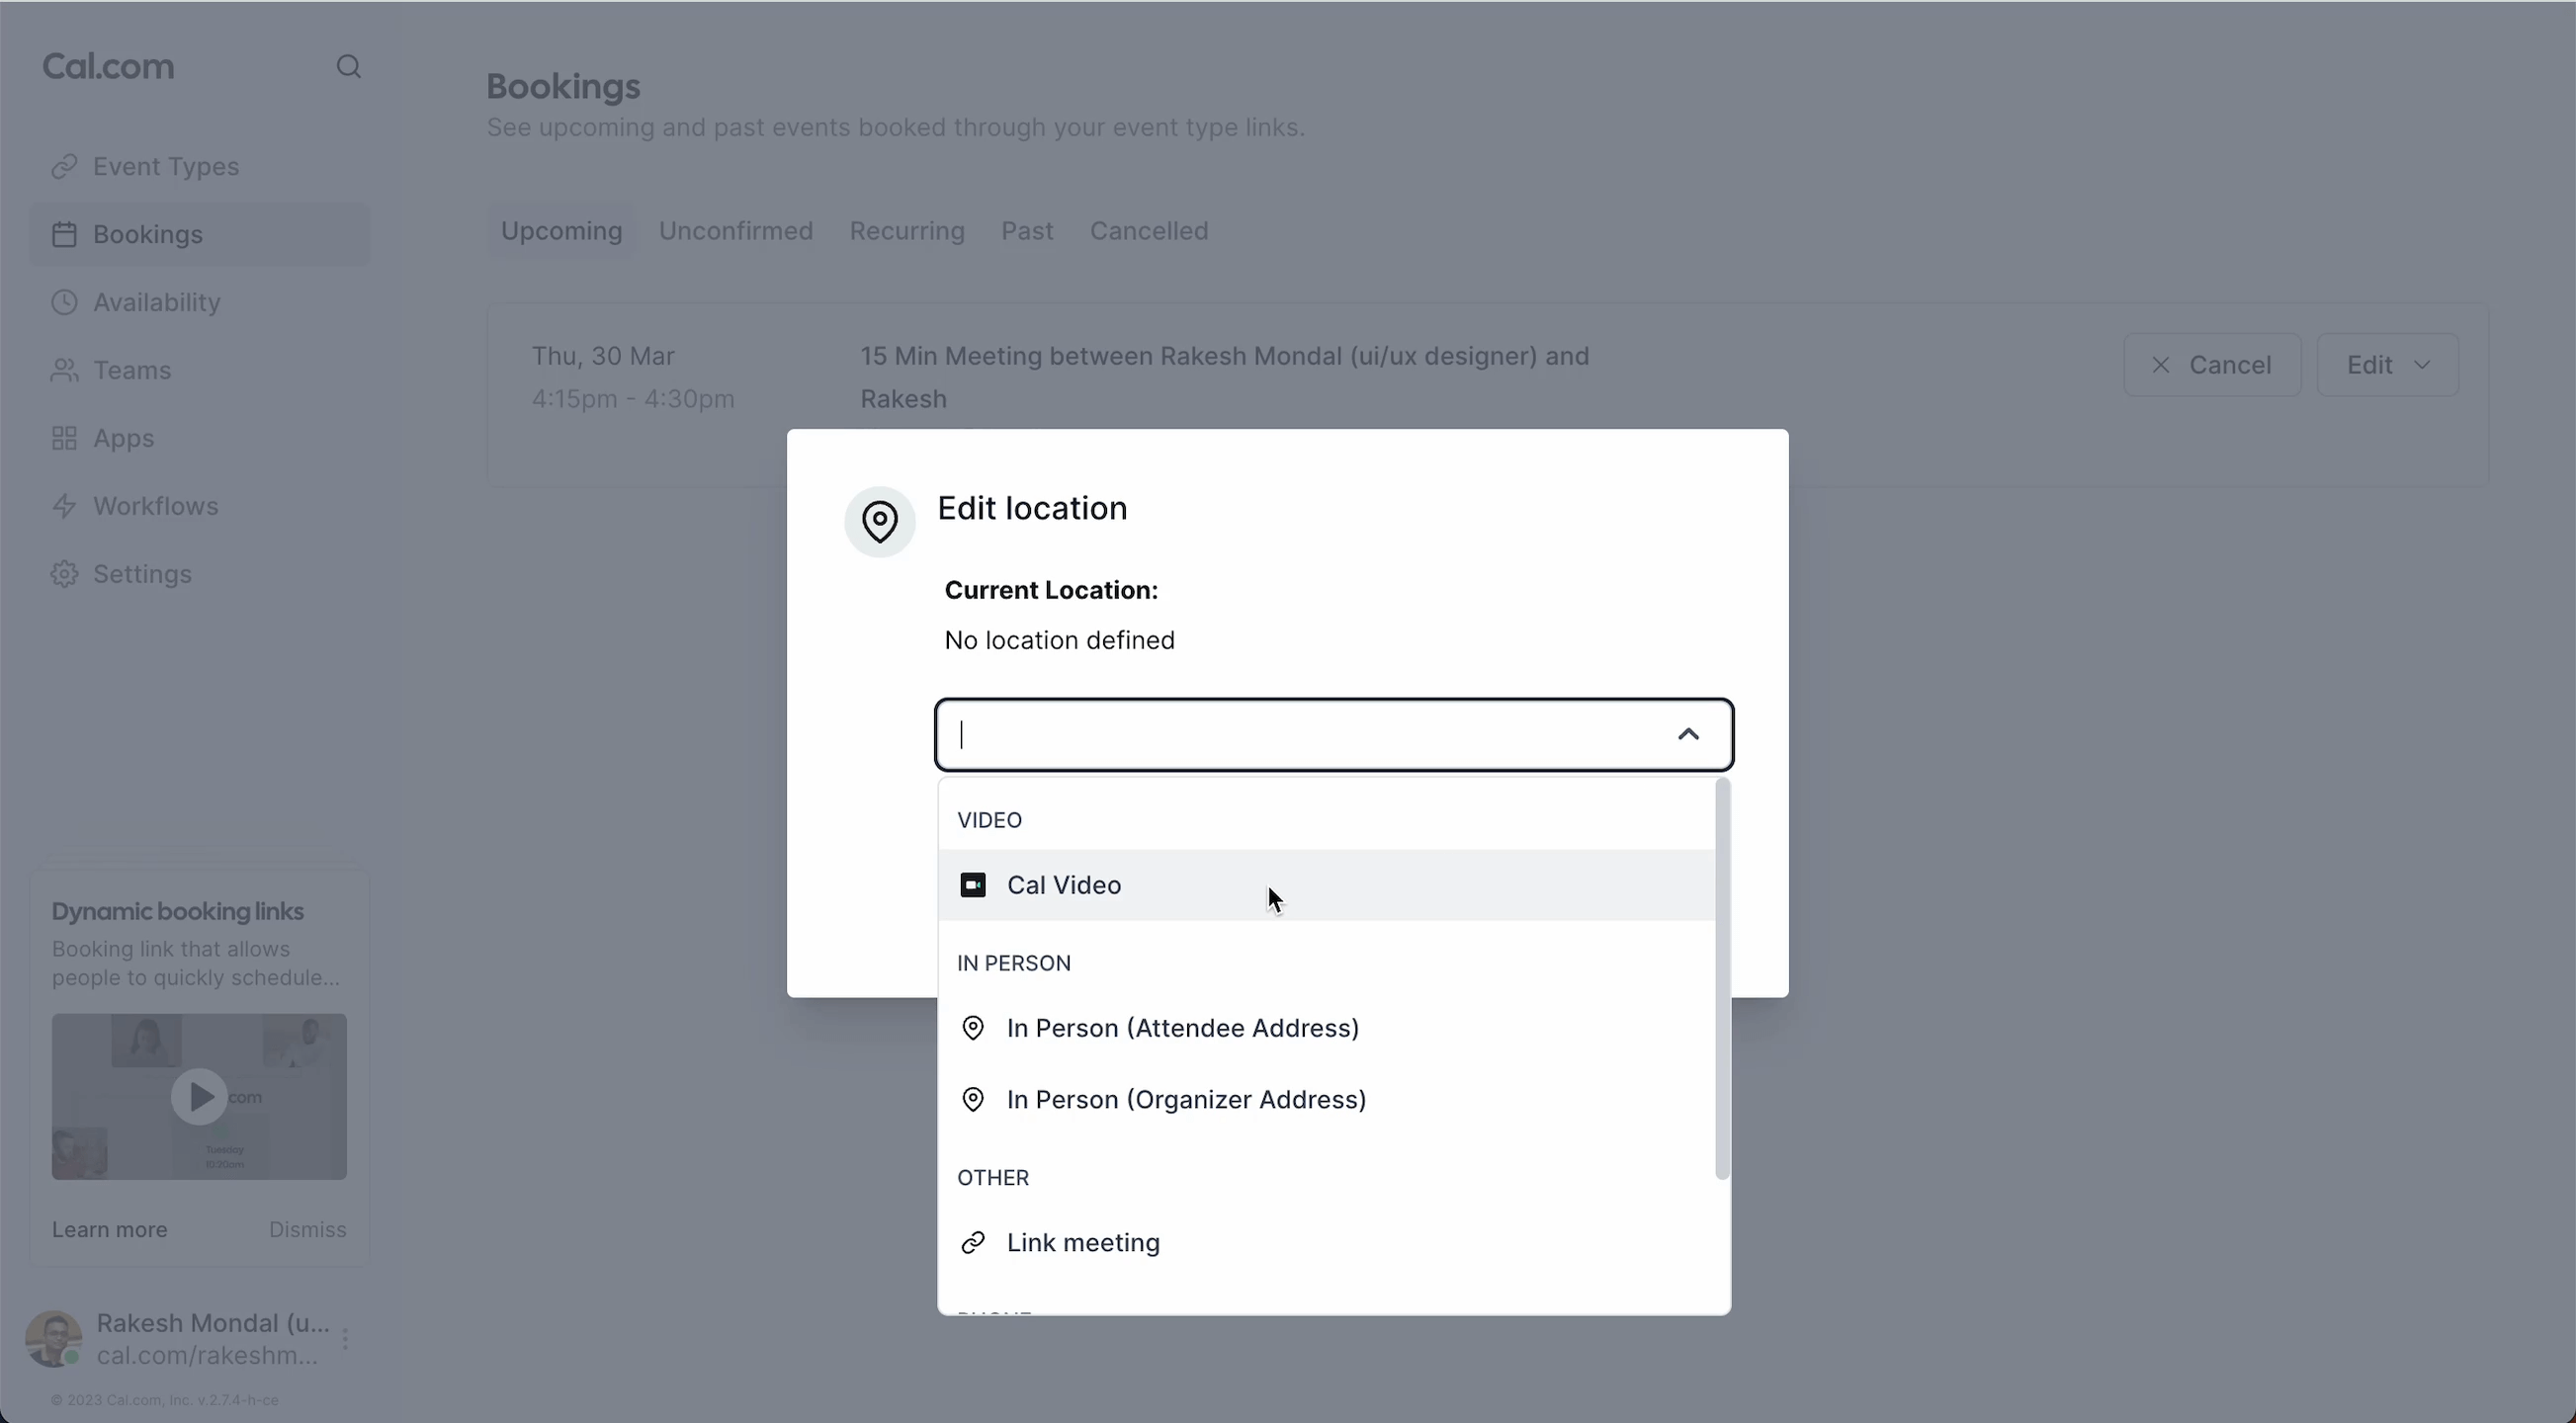Click the three-dot menu beside user profile

pyautogui.click(x=345, y=1339)
